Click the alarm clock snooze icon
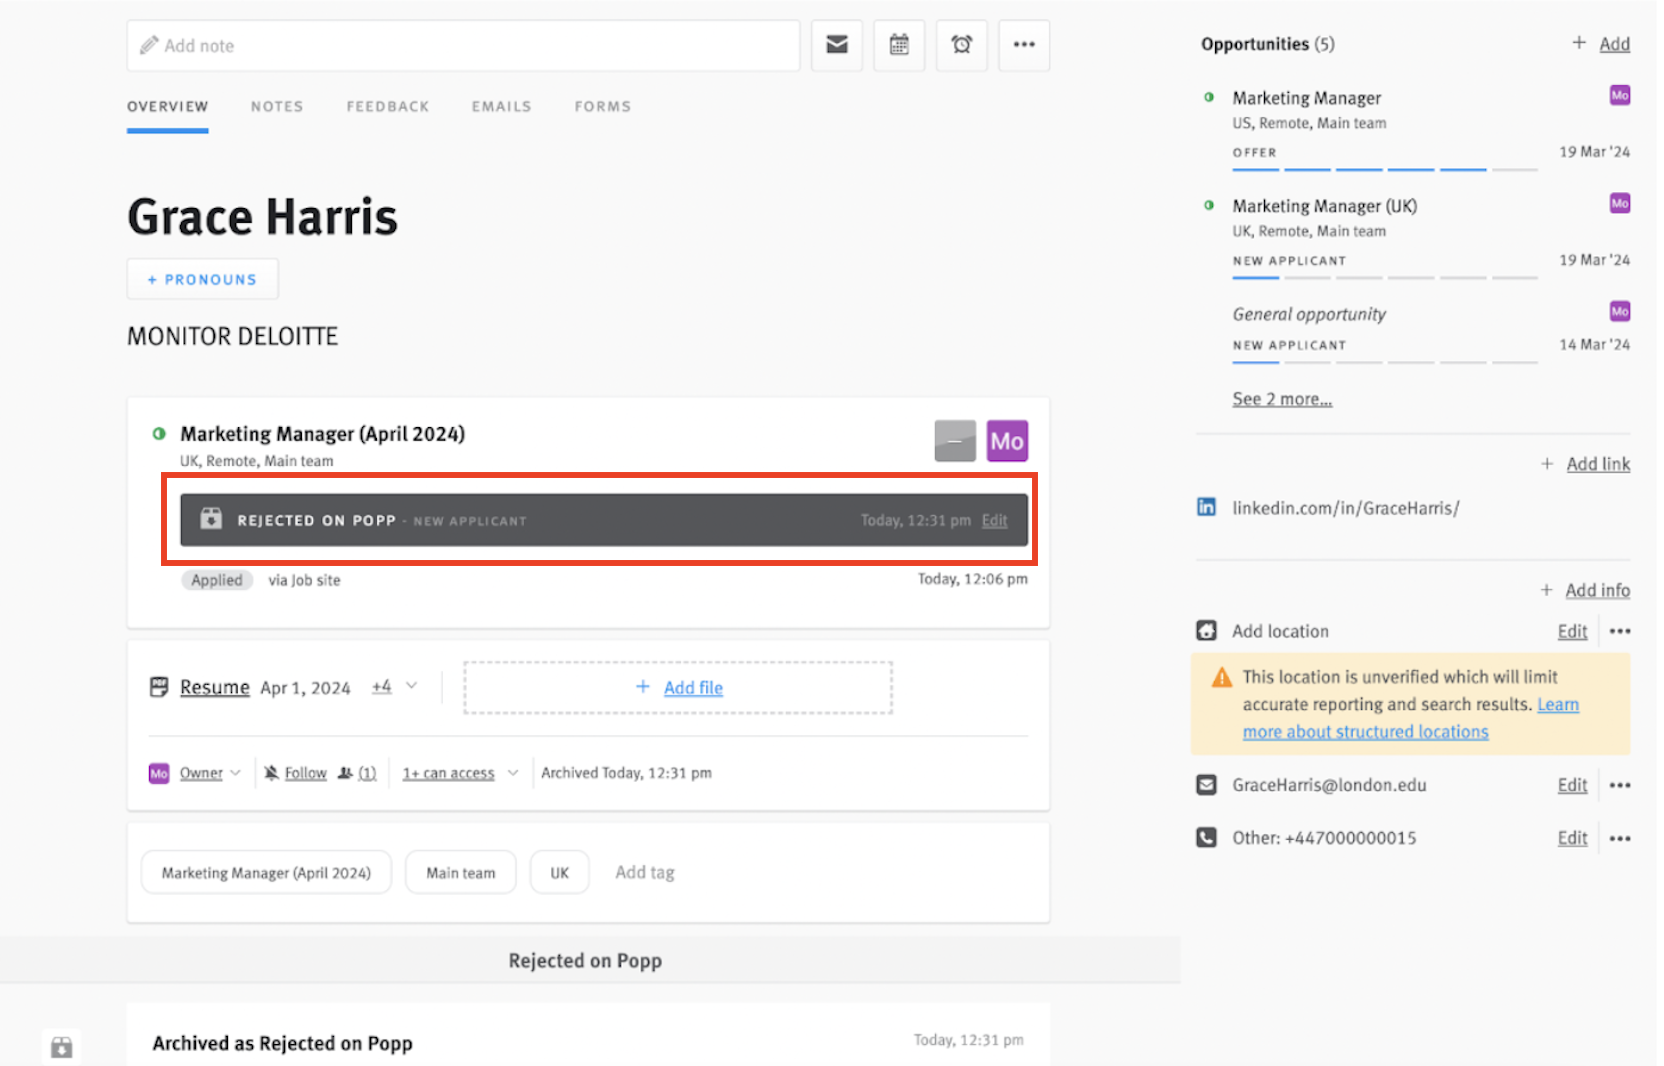The height and width of the screenshot is (1066, 1664). [x=961, y=45]
